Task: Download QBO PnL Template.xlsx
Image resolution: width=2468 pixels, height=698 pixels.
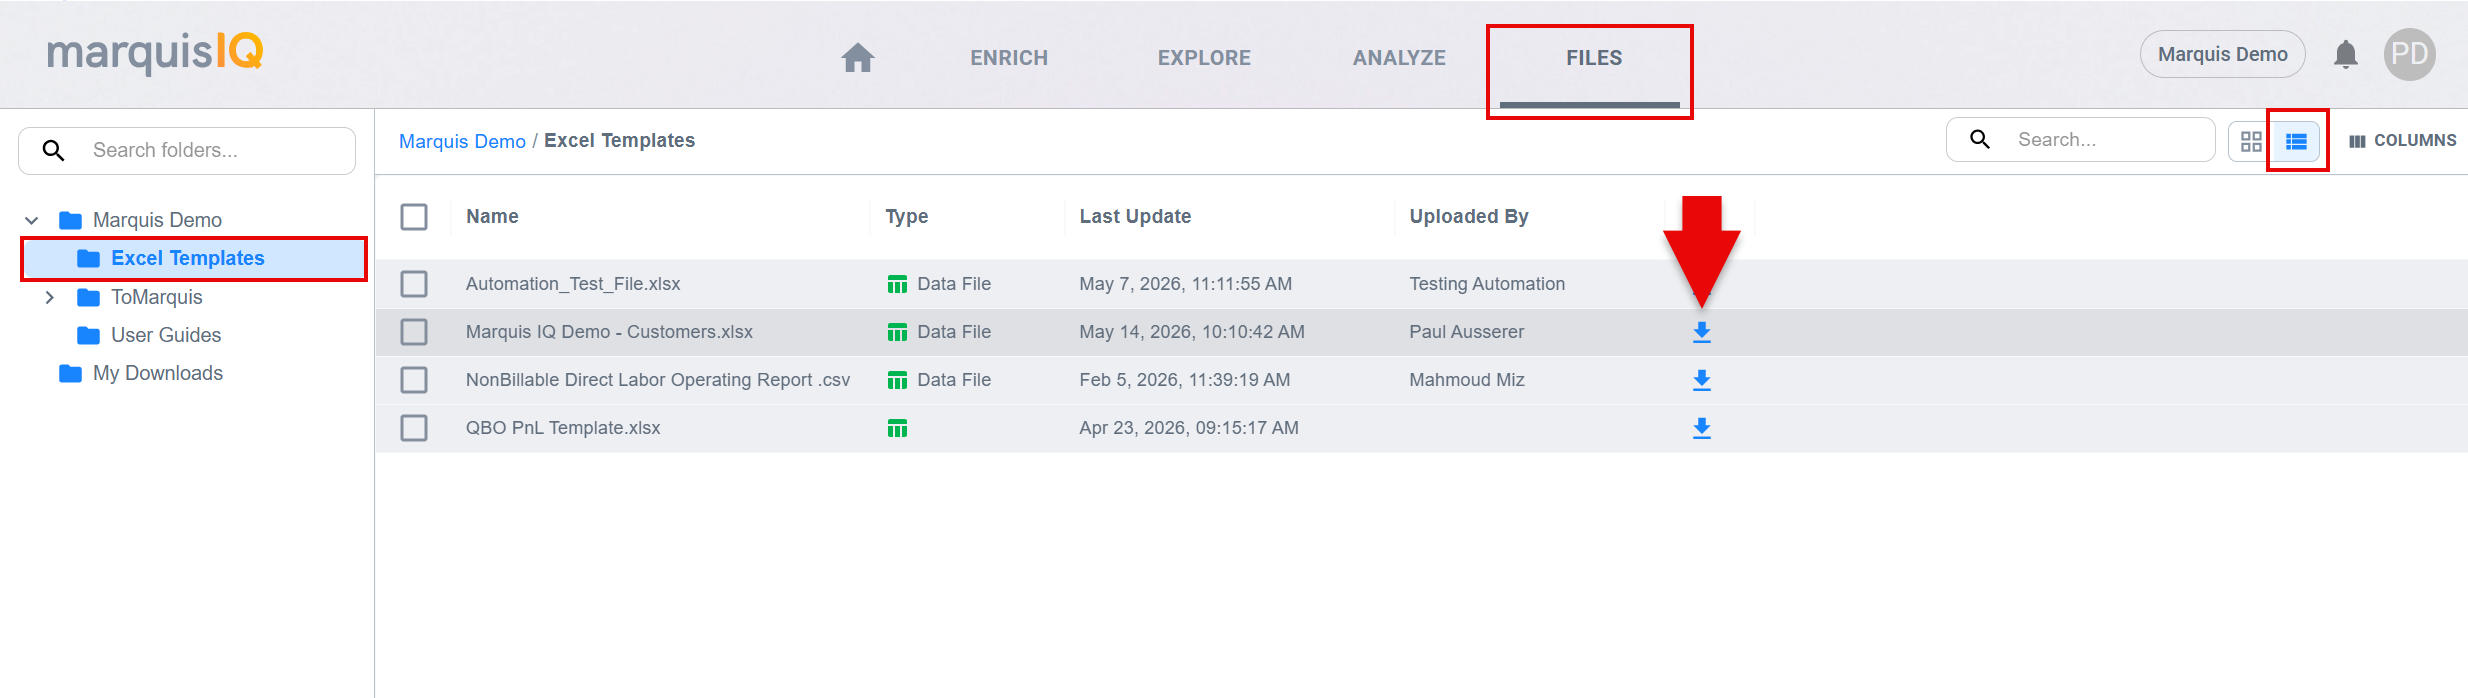Action: (x=1701, y=428)
